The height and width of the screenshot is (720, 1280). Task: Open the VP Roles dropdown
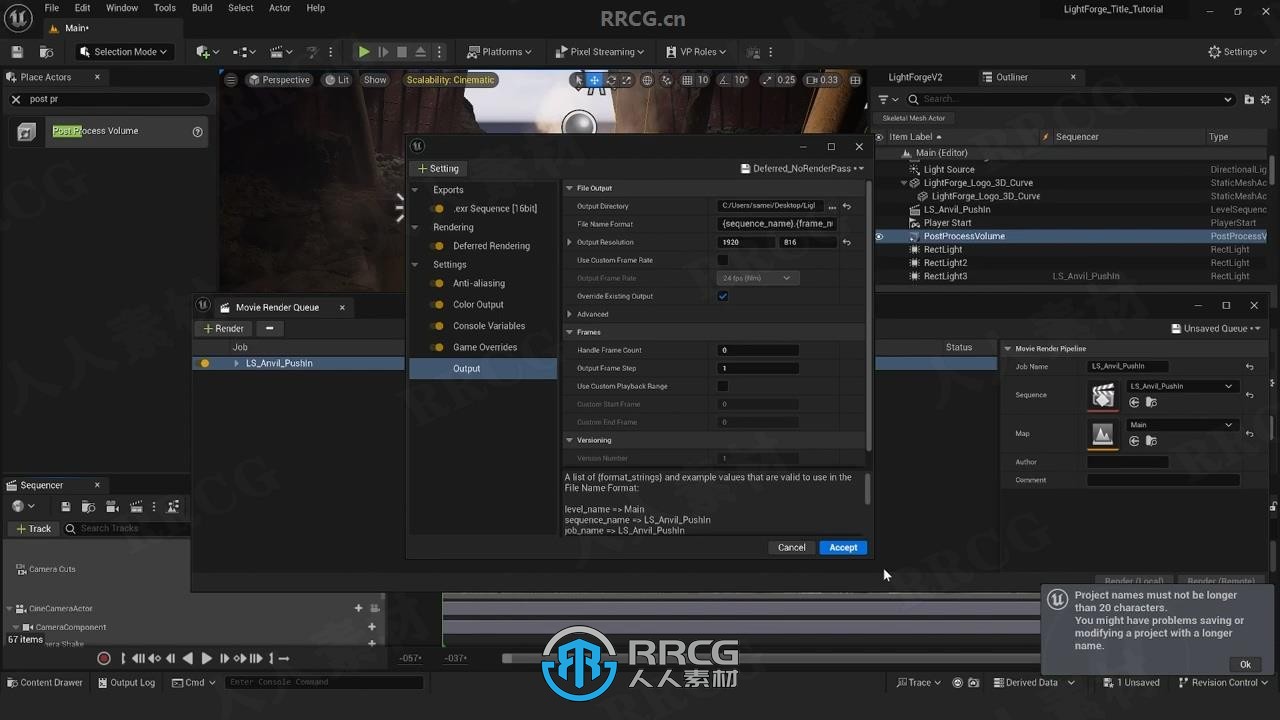pyautogui.click(x=697, y=52)
